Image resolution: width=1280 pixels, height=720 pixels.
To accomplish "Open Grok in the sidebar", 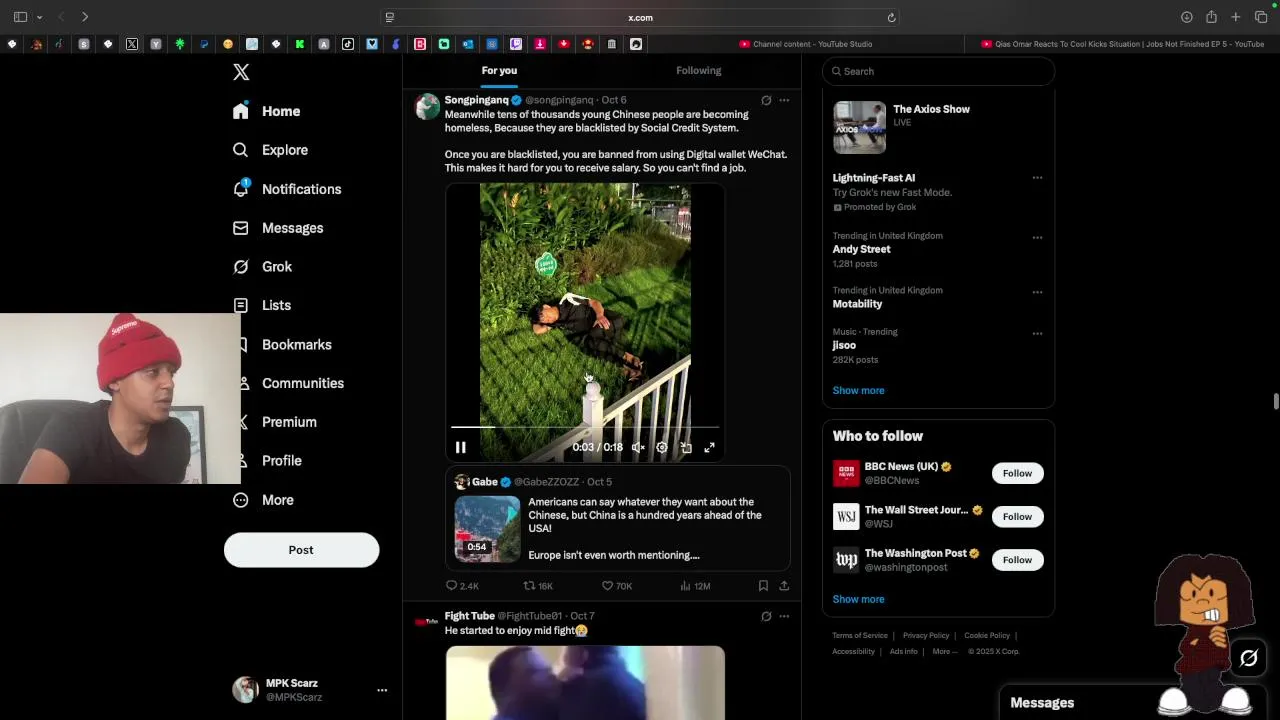I will click(262, 267).
